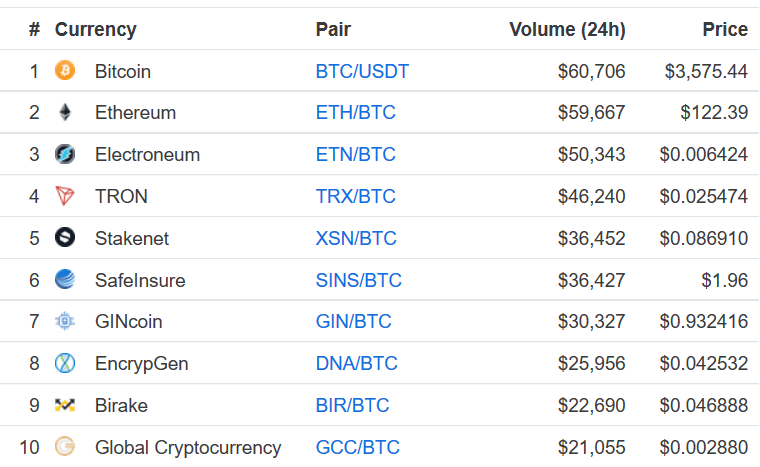The height and width of the screenshot is (467, 760).
Task: Click the Pair column header
Action: point(333,30)
